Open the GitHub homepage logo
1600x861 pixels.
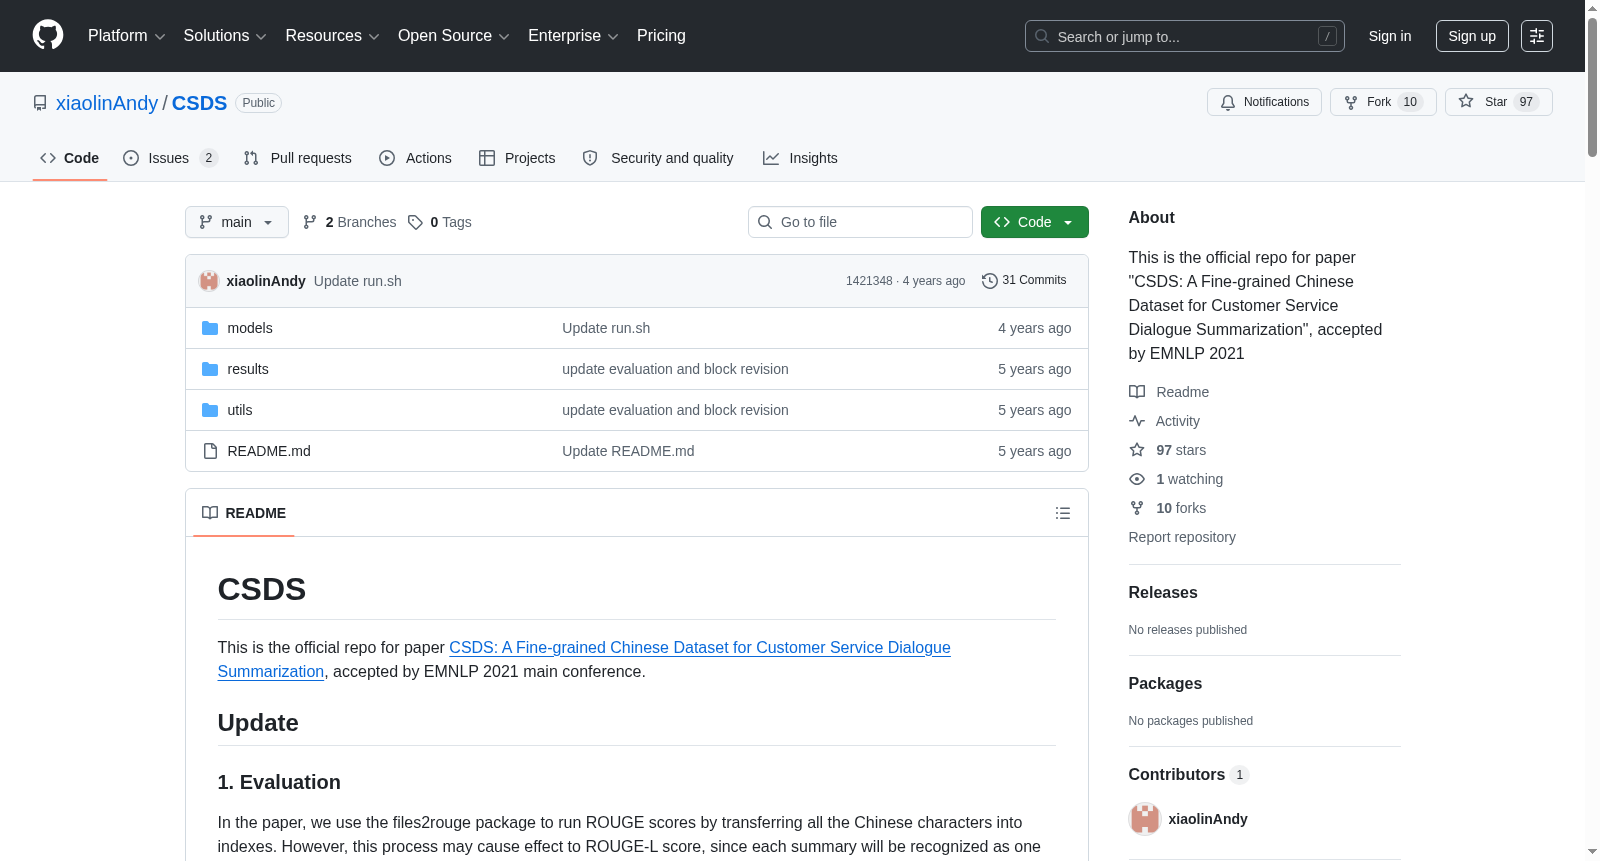tap(48, 36)
